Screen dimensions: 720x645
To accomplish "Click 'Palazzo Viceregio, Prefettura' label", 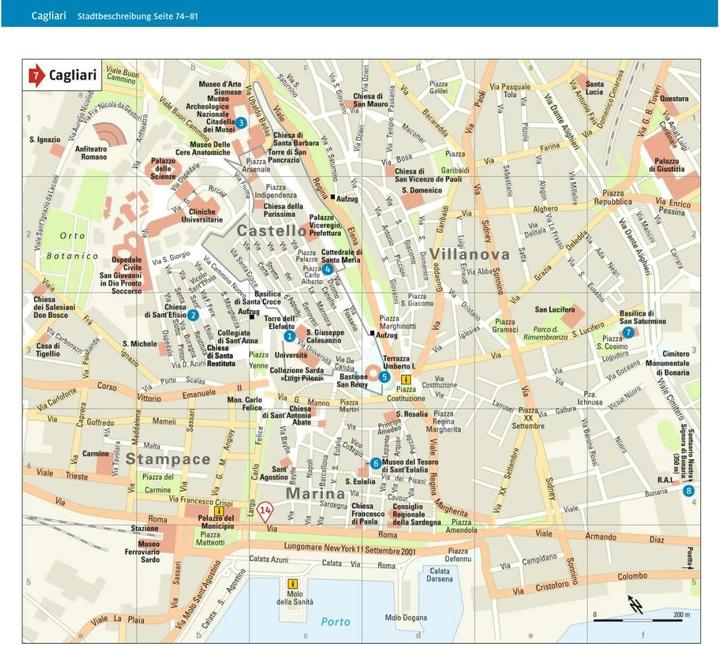I will (325, 225).
